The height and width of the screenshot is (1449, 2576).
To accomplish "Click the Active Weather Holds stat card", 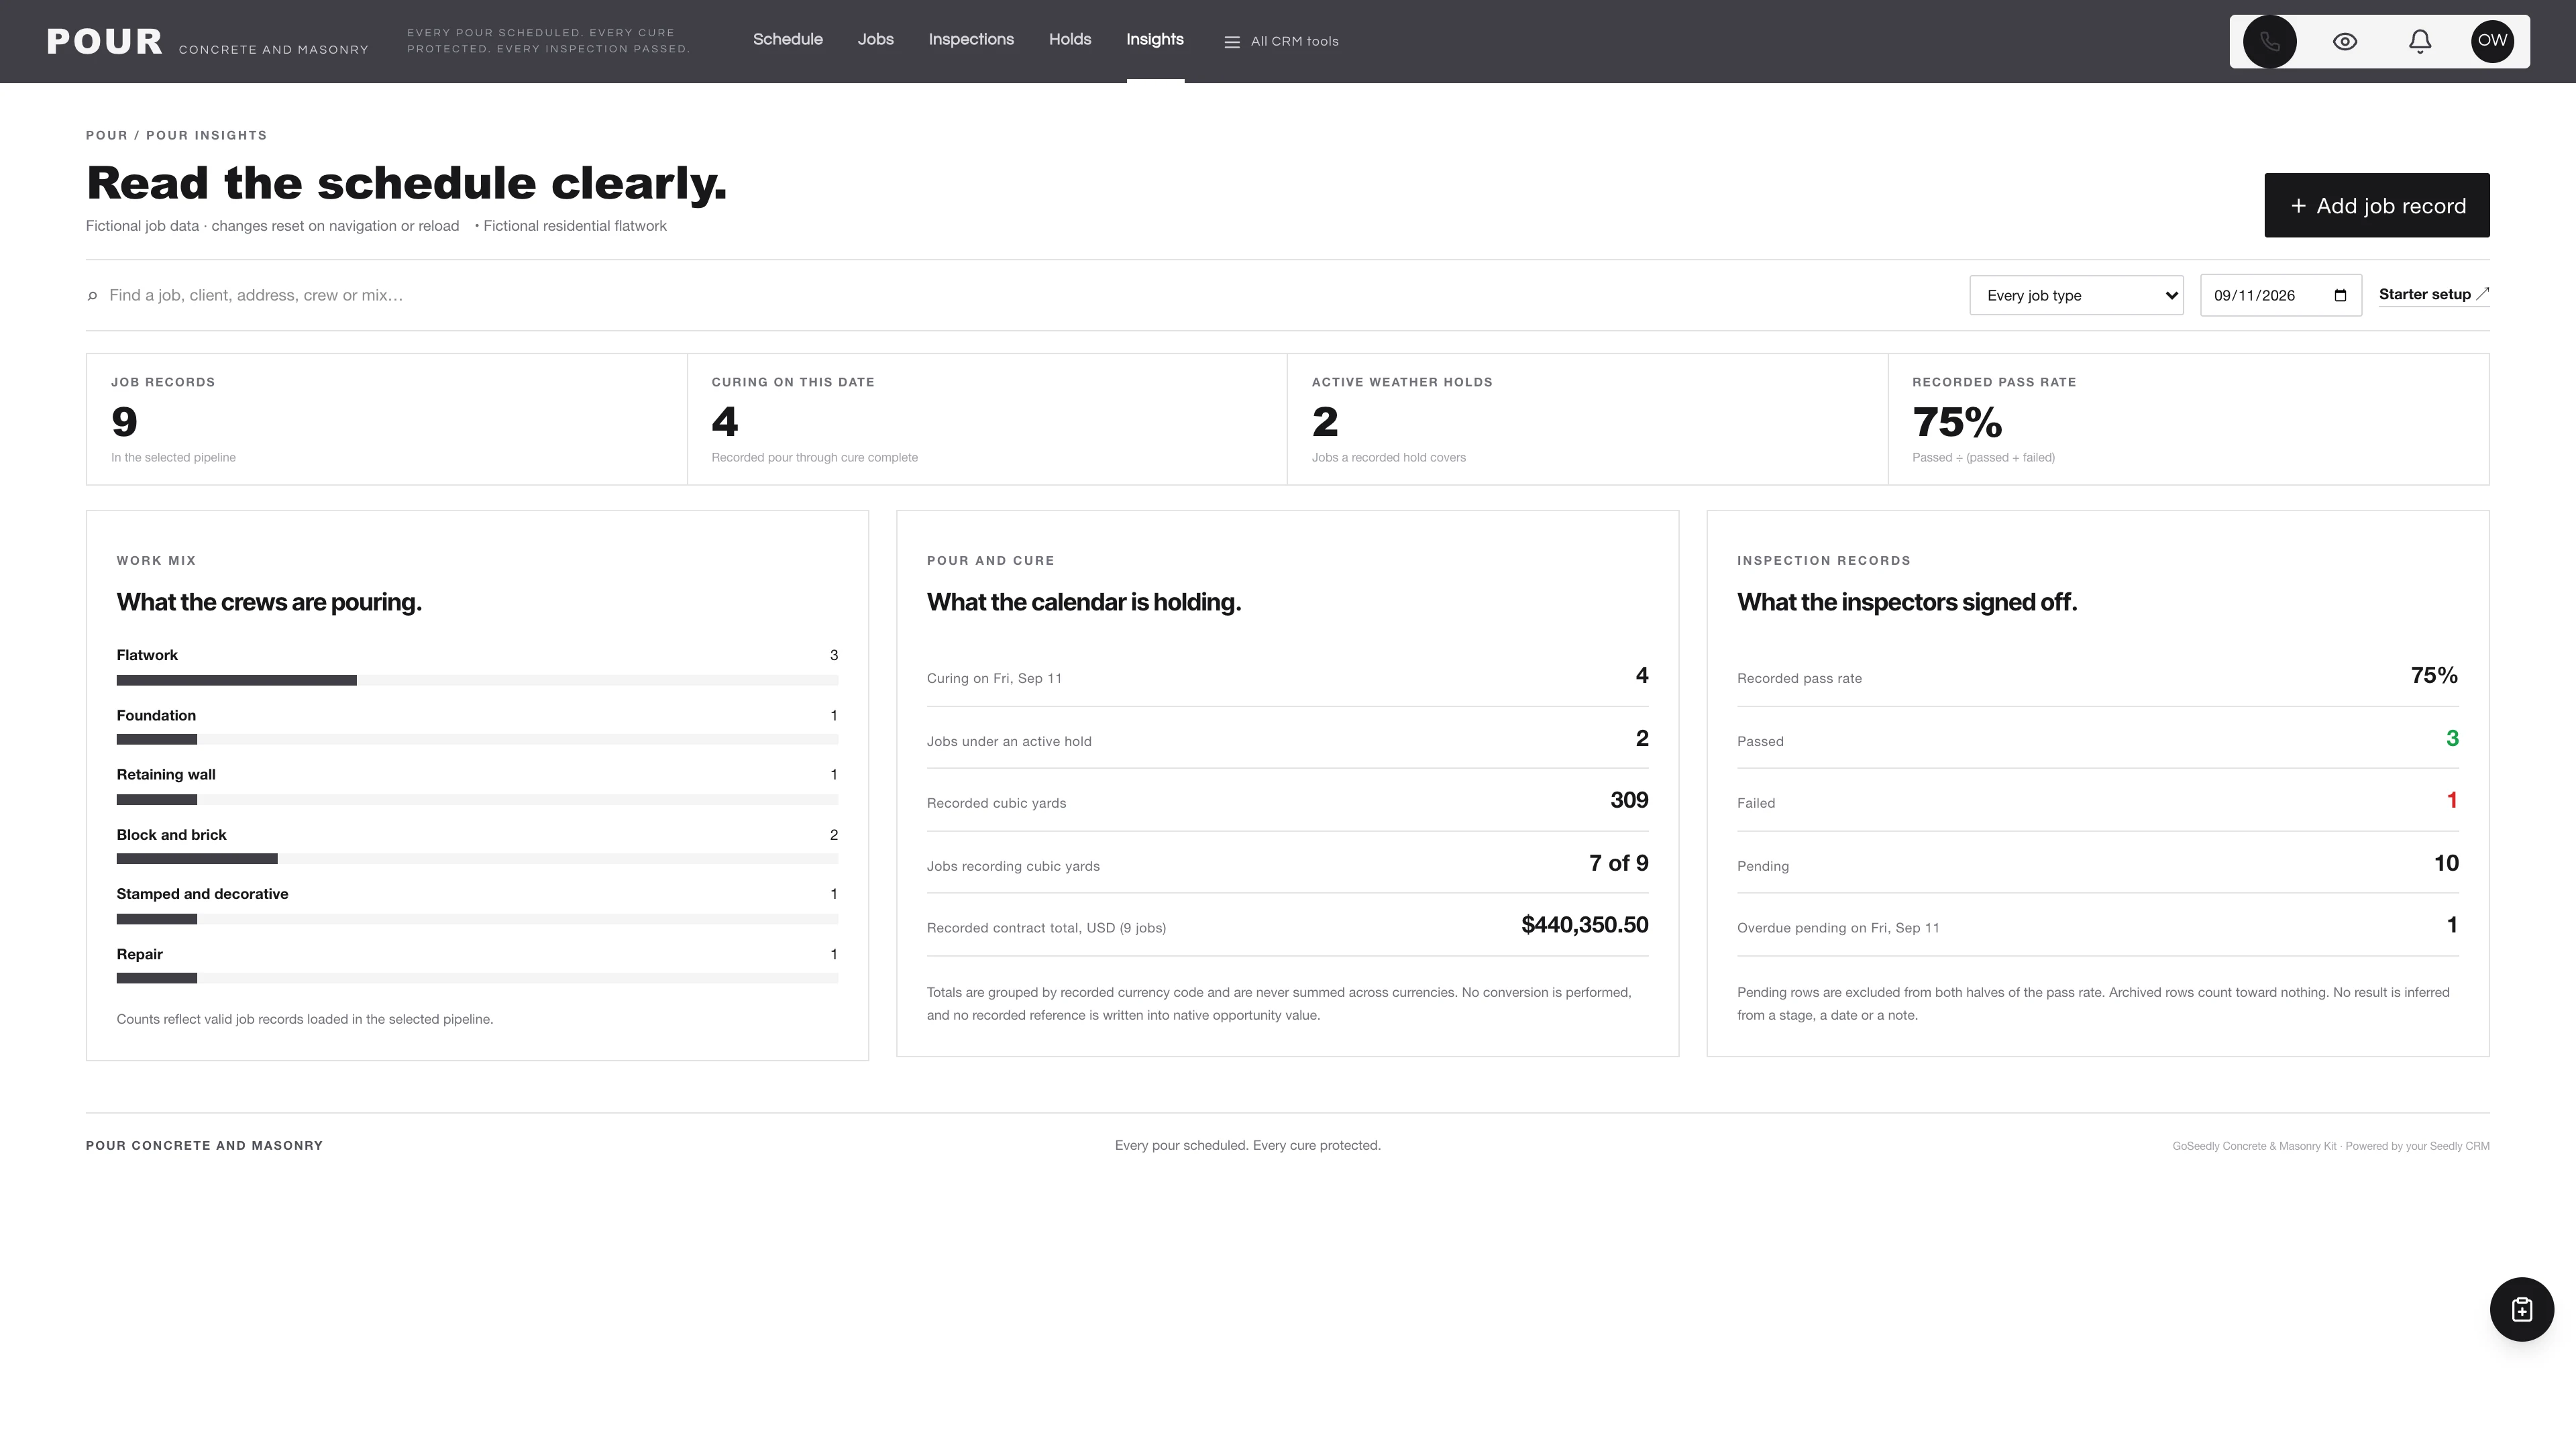I will pos(1587,419).
